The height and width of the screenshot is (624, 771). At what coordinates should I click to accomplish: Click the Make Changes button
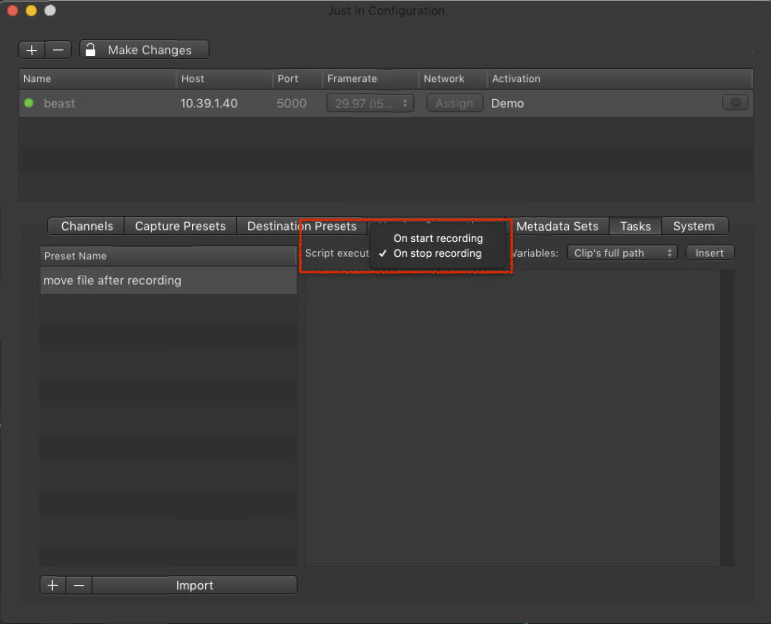(x=145, y=50)
